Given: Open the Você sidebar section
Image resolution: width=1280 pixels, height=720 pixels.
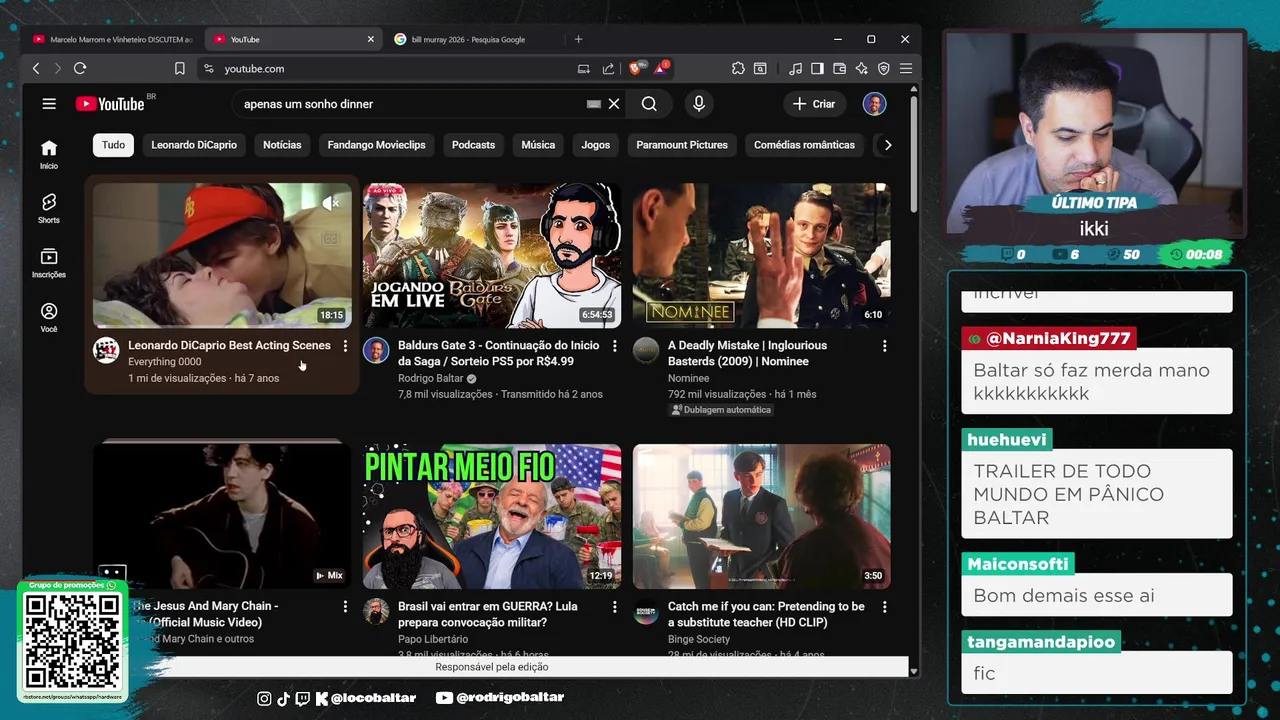Looking at the screenshot, I should tap(49, 317).
